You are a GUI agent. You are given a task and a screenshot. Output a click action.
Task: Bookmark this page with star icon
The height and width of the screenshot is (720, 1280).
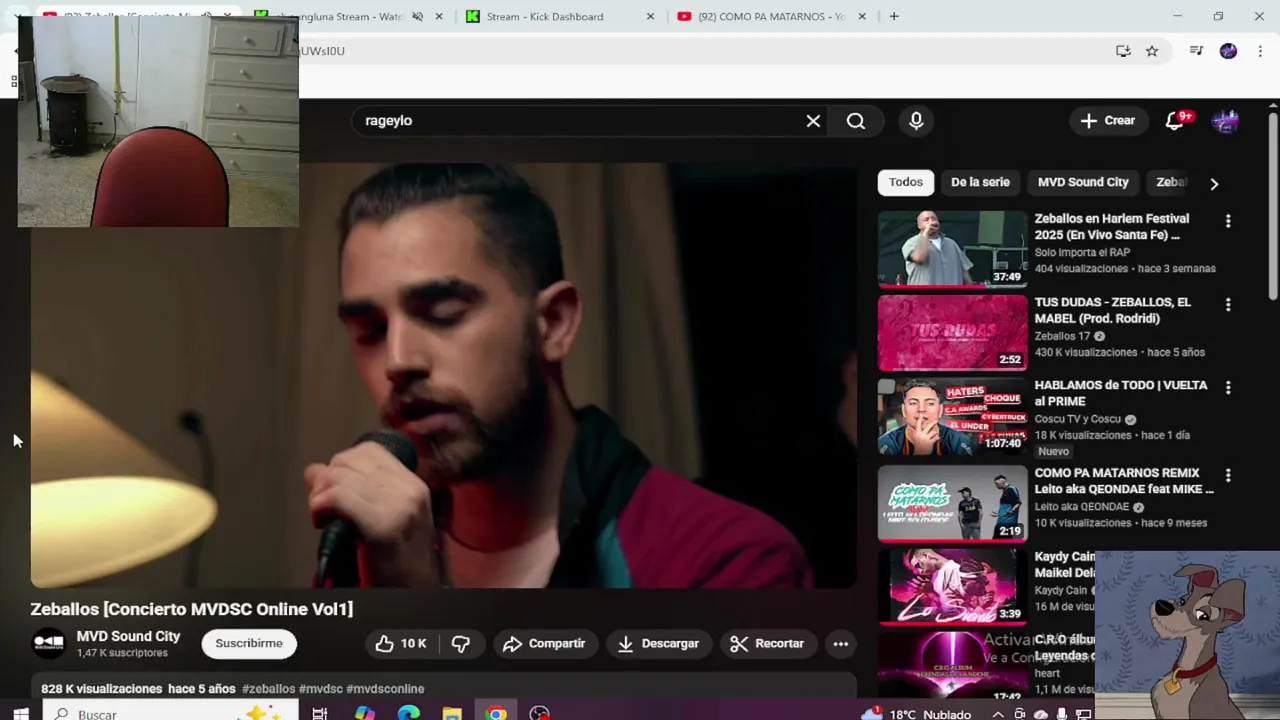[1152, 51]
